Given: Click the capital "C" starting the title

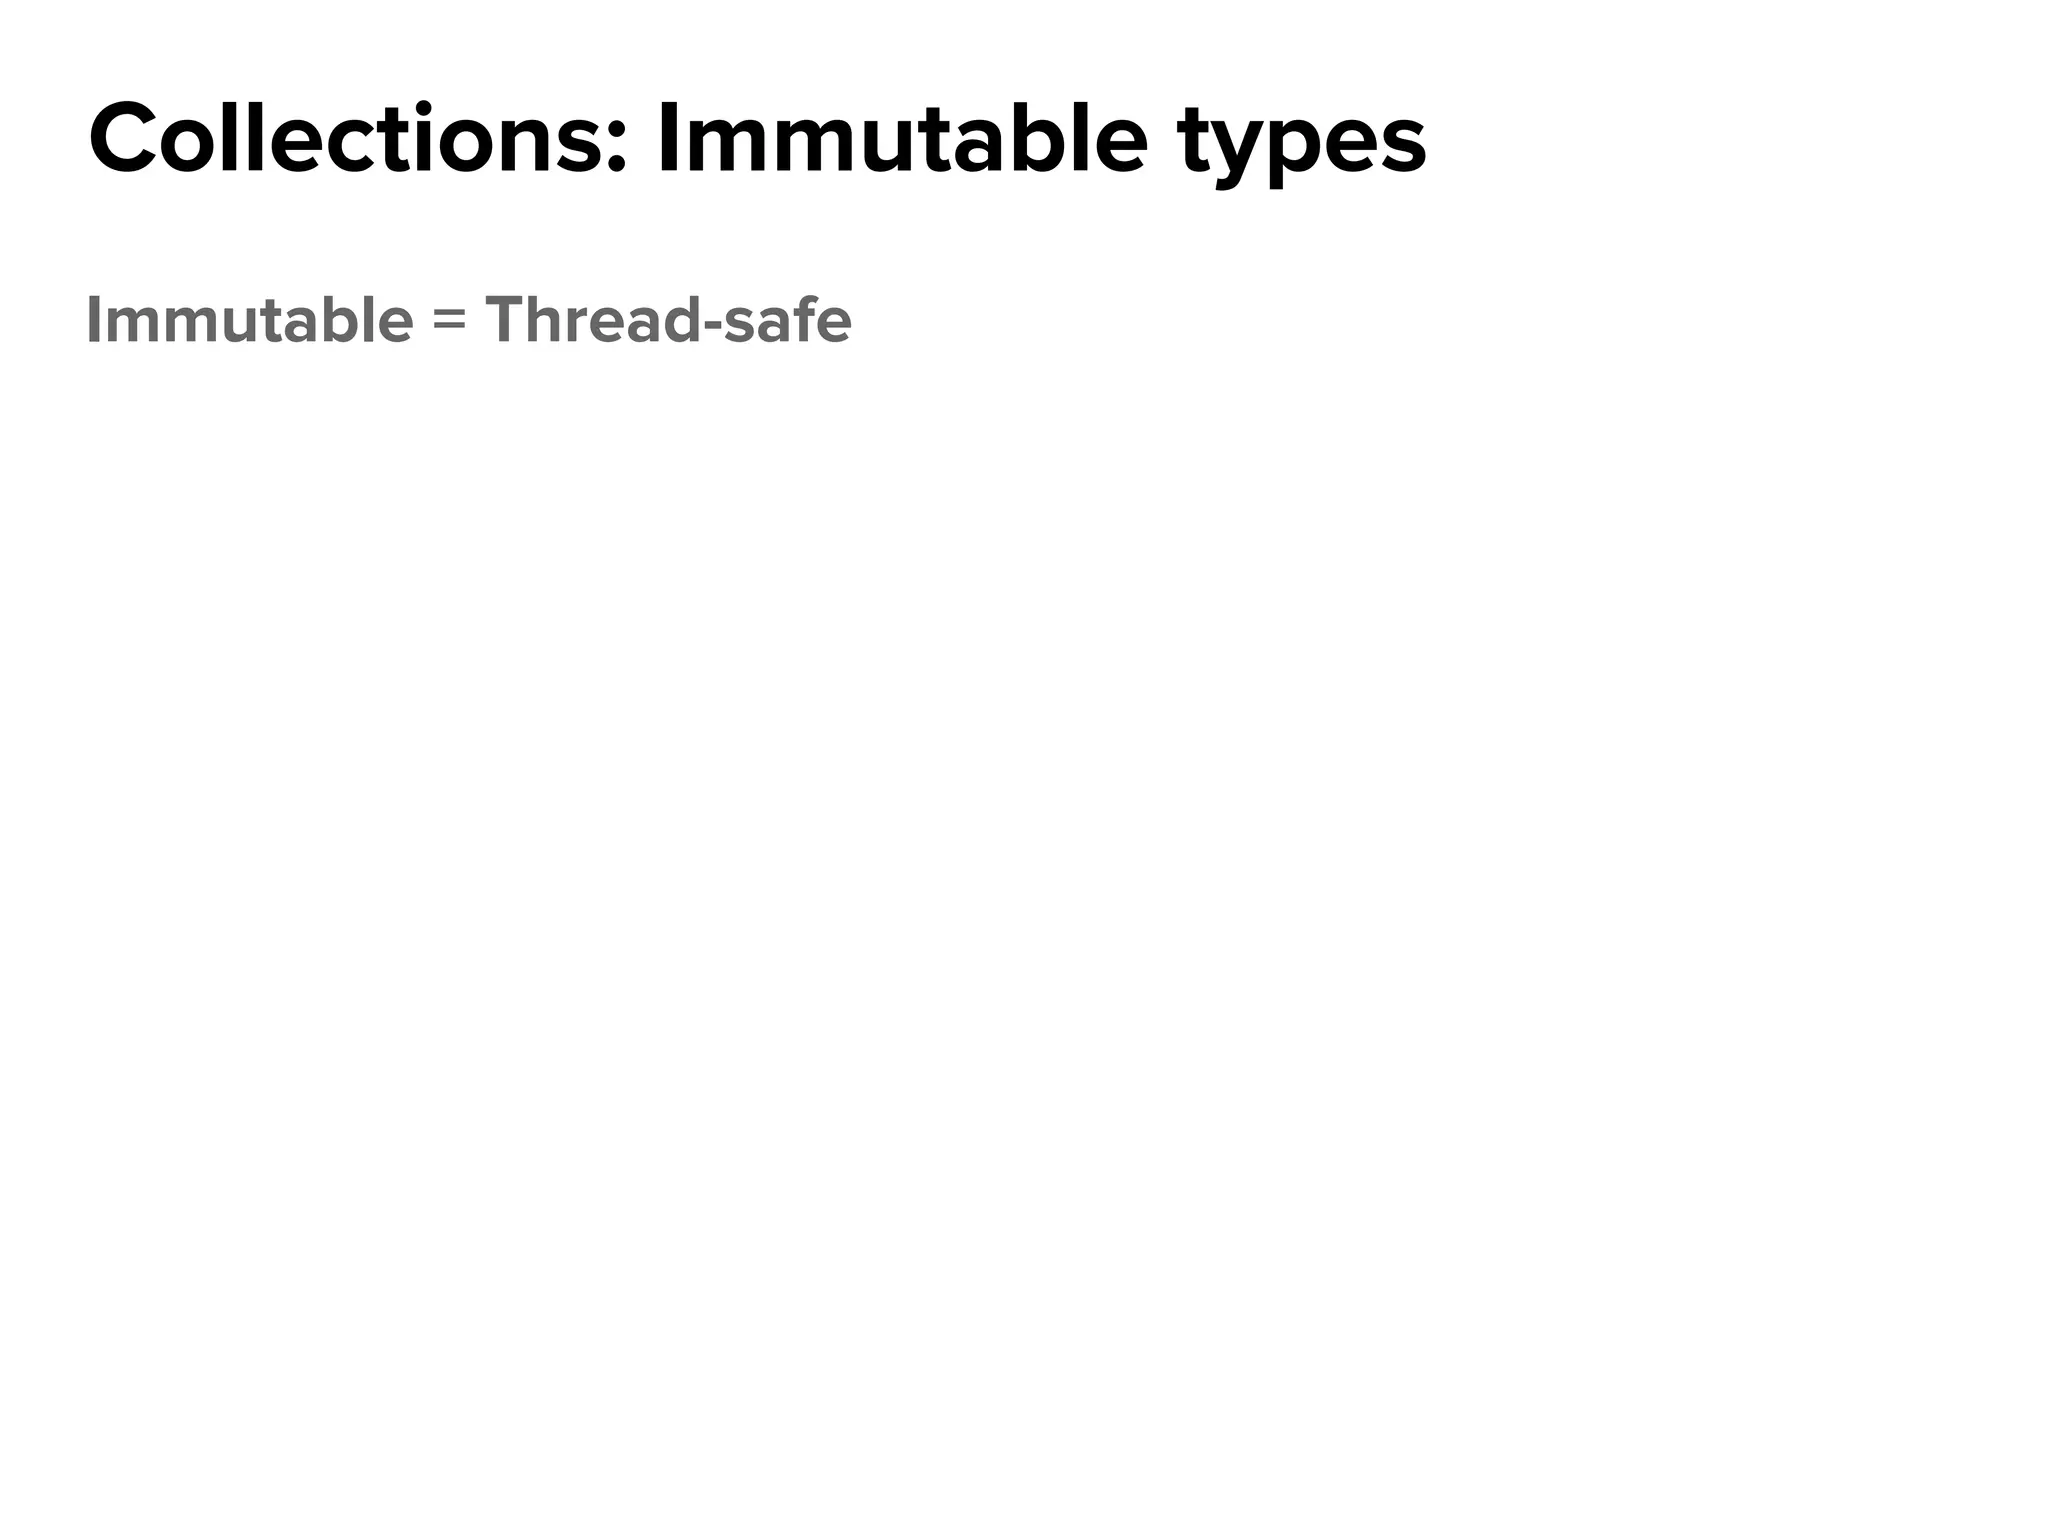Looking at the screenshot, I should coord(124,140).
